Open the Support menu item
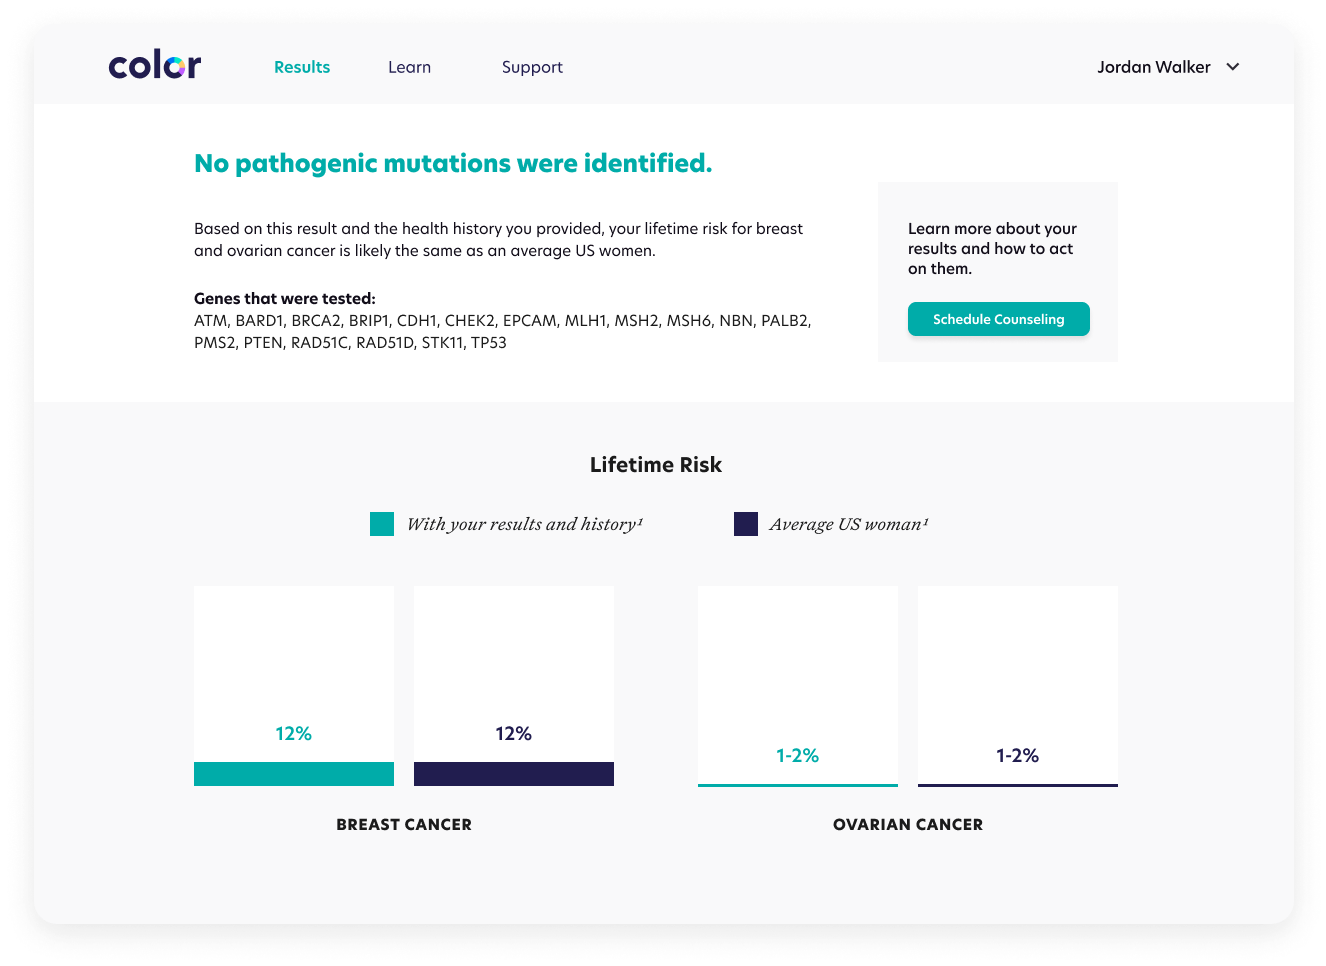Image resolution: width=1326 pixels, height=966 pixels. (x=532, y=67)
